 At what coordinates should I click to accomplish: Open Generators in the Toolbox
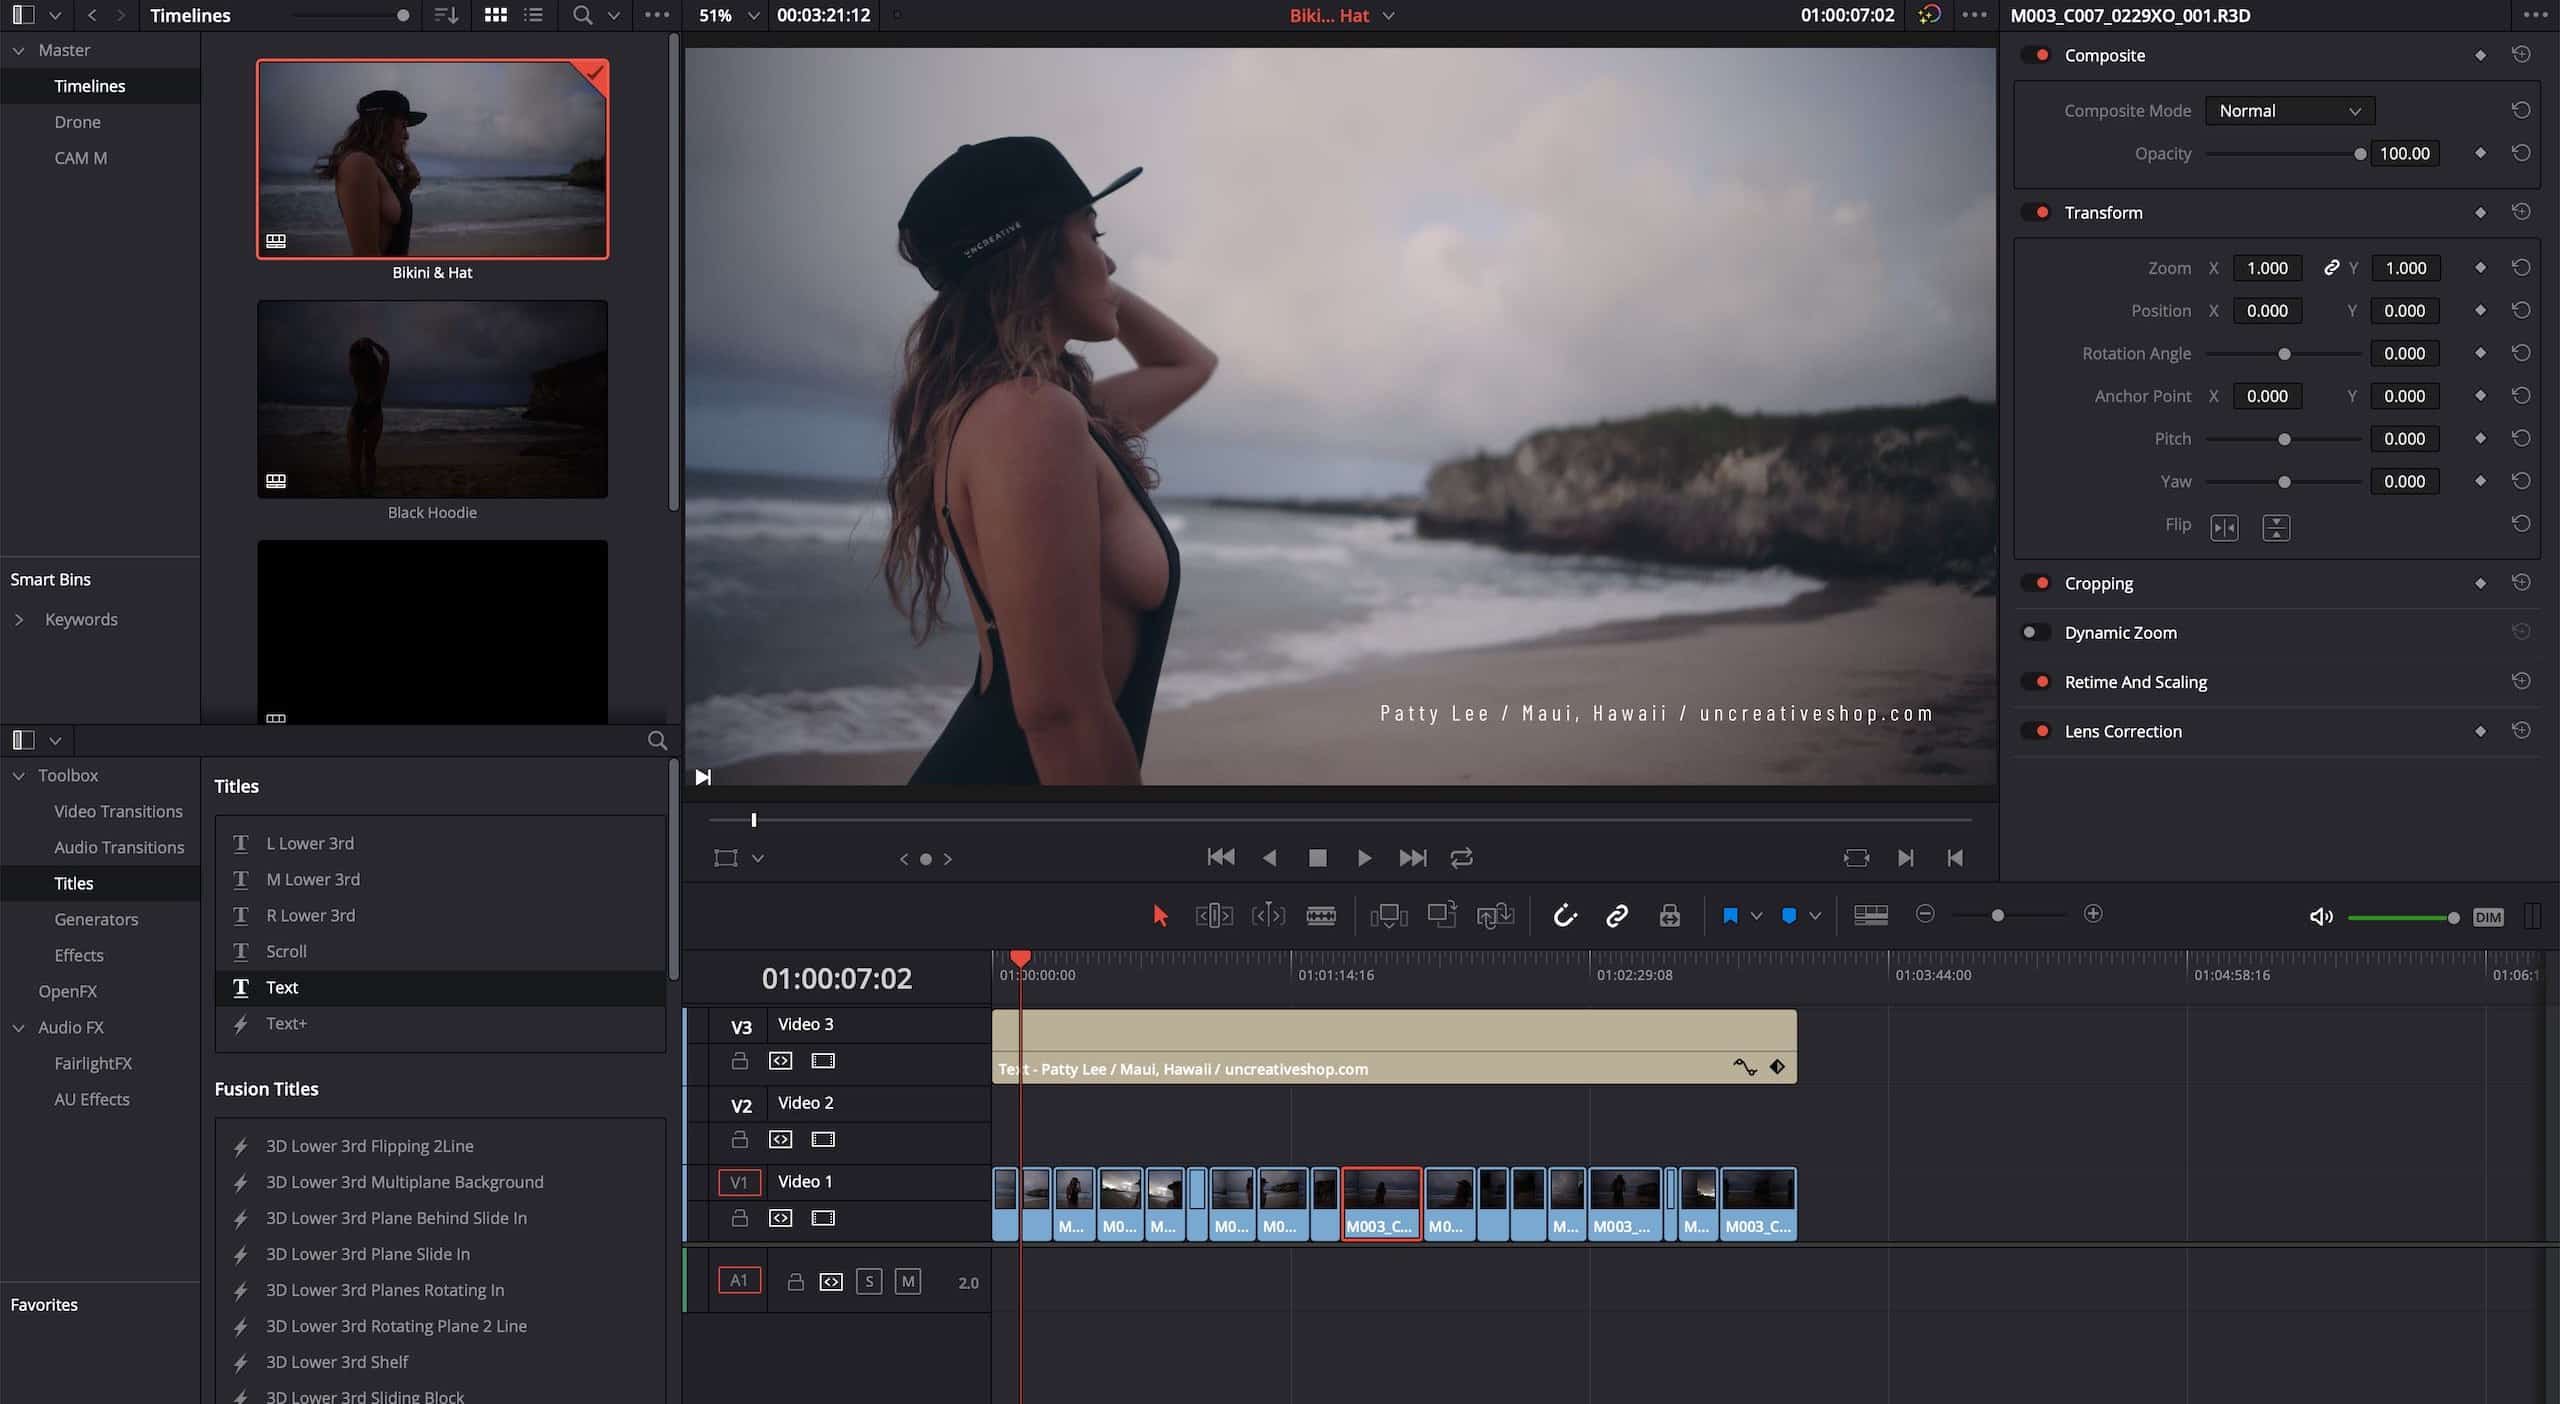[x=96, y=919]
